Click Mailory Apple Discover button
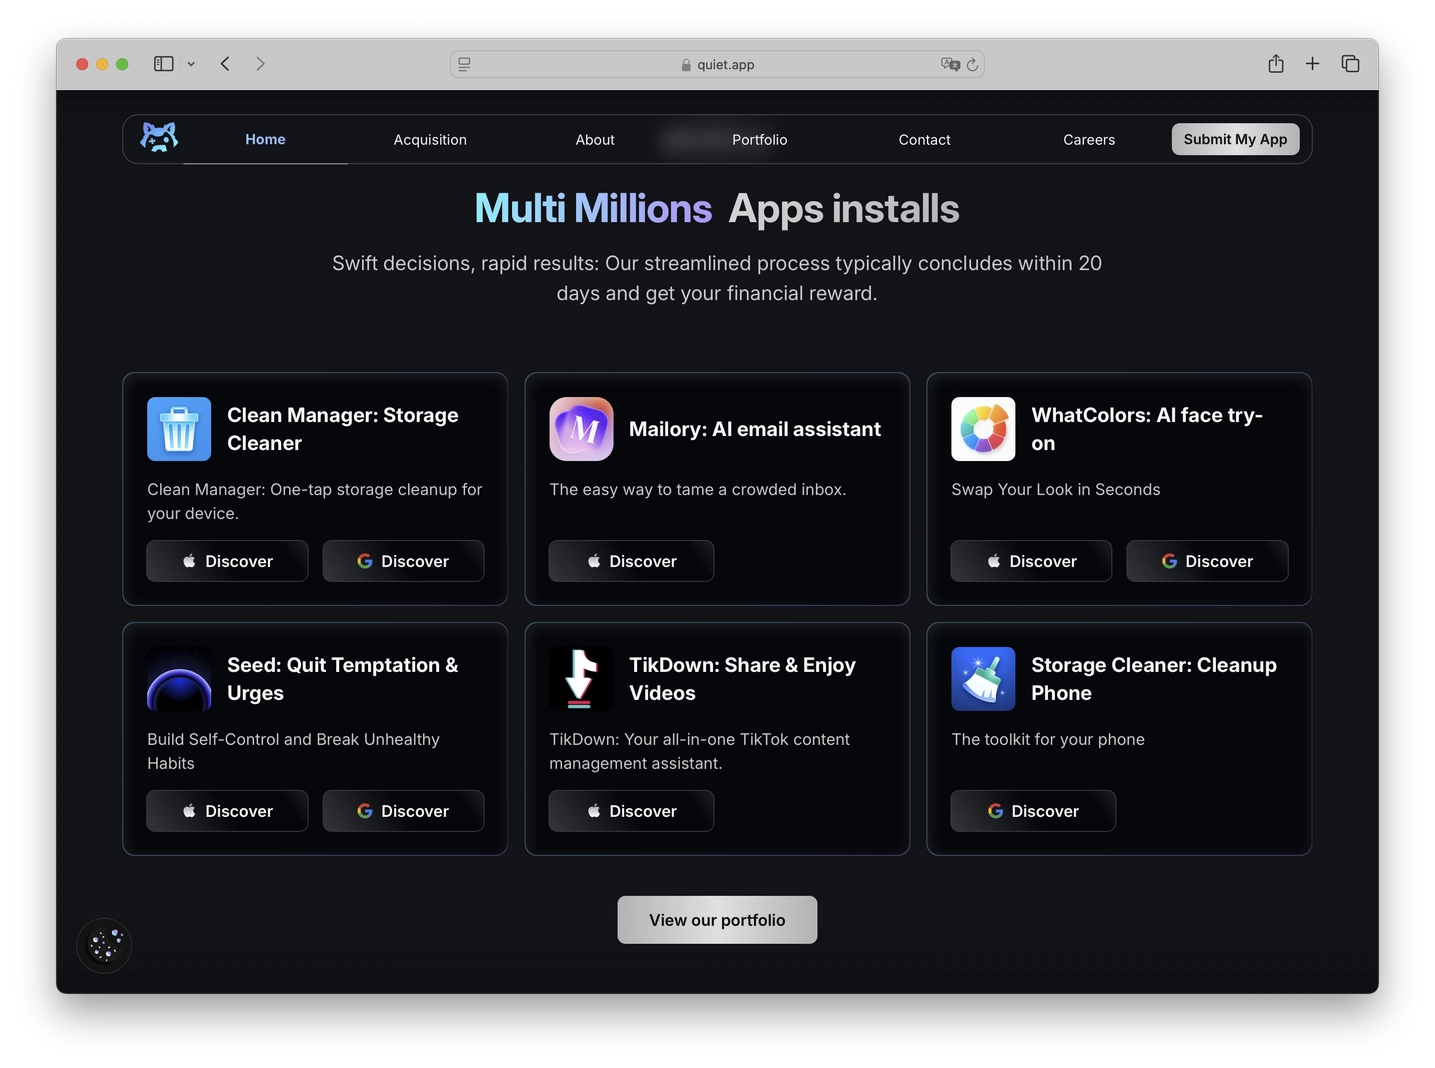The image size is (1435, 1068). pyautogui.click(x=631, y=561)
